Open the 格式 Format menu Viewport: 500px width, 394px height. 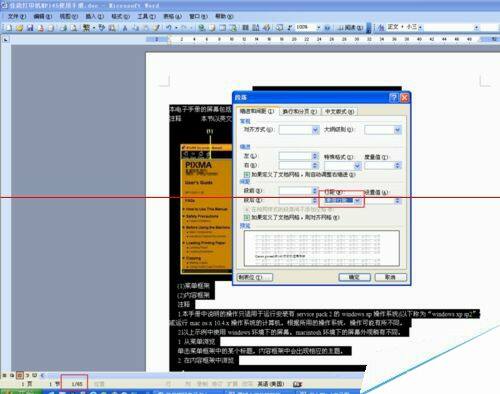point(120,16)
